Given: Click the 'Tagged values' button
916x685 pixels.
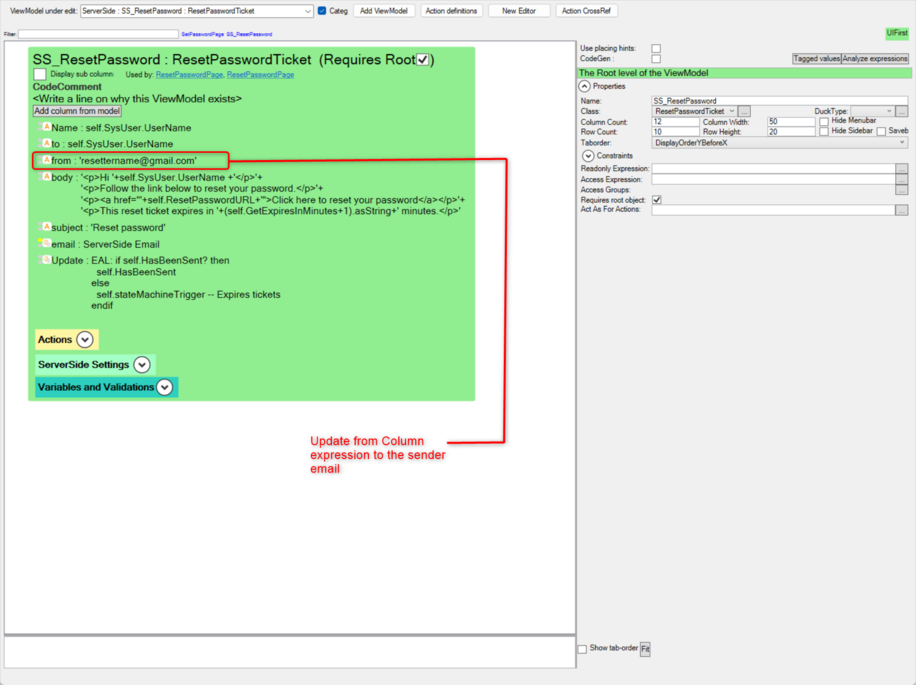Looking at the screenshot, I should [x=816, y=58].
